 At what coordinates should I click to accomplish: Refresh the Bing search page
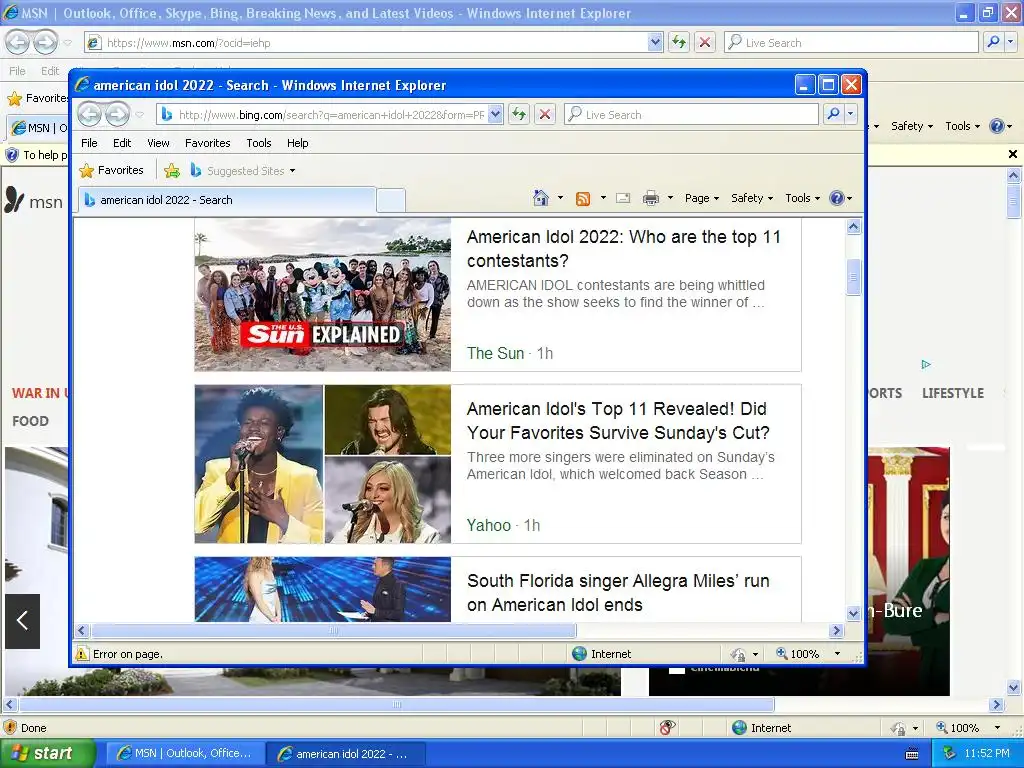pos(519,114)
